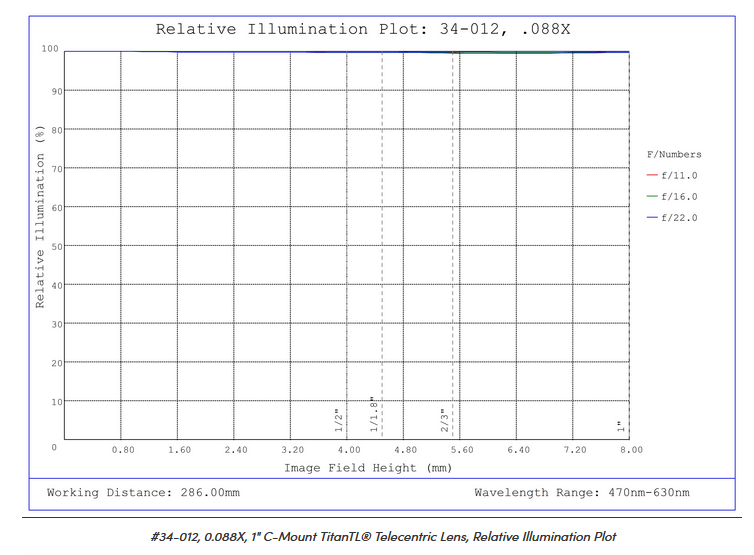
Task: Select the 'Relative Illumination (%)' y-axis label
Action: (x=41, y=216)
